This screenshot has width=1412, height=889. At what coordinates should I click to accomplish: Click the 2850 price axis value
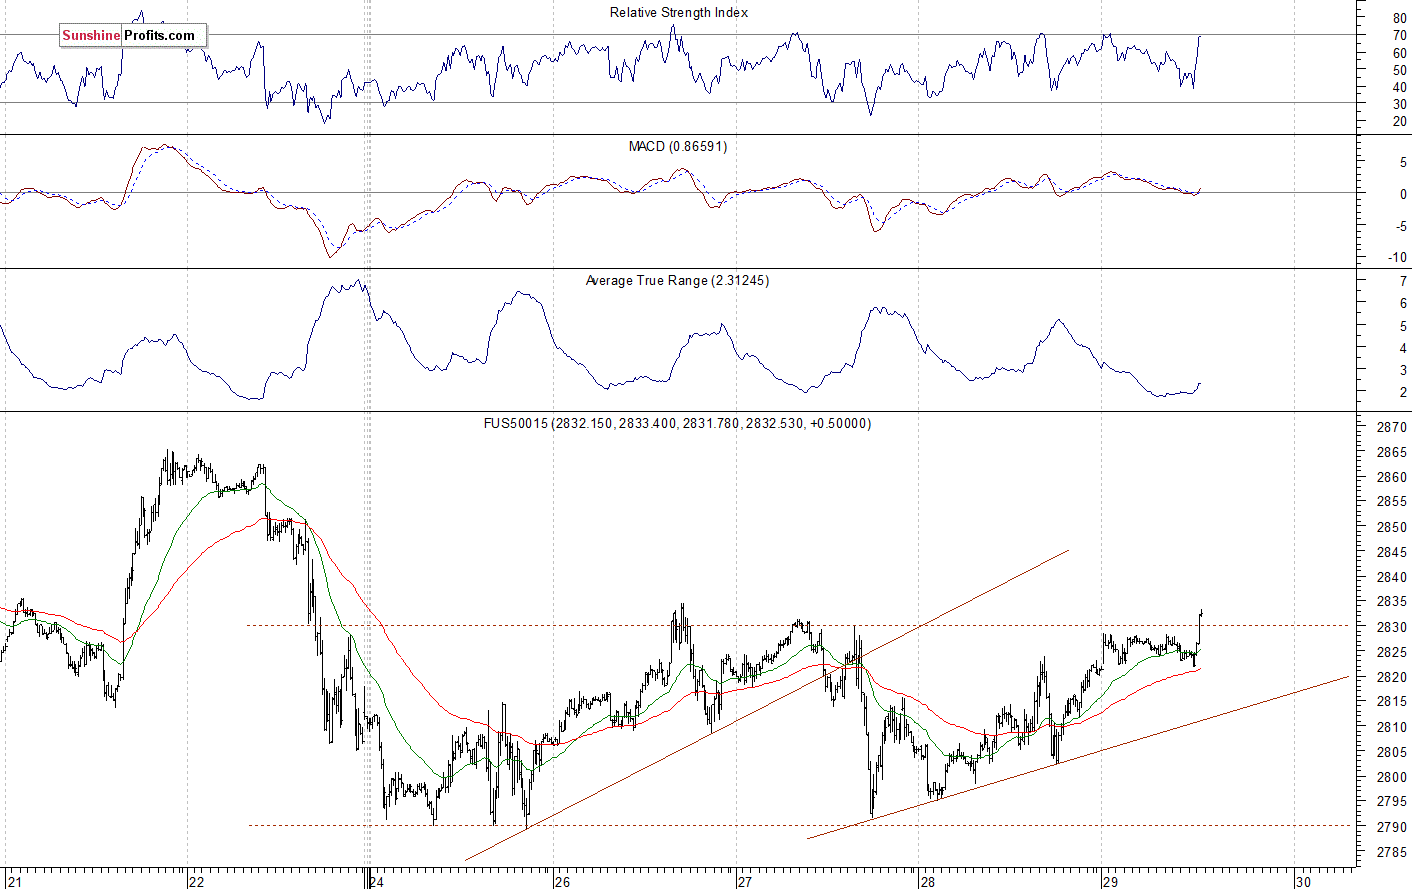1391,527
